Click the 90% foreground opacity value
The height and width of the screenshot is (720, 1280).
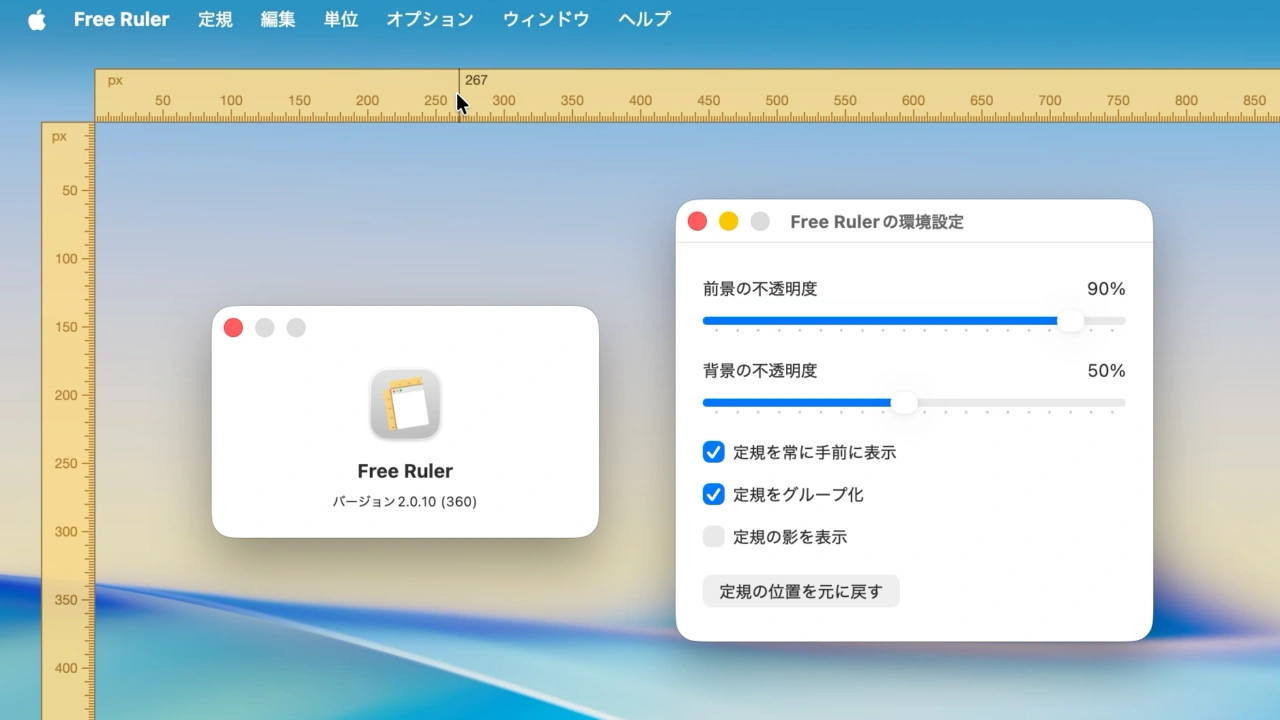pyautogui.click(x=1106, y=289)
